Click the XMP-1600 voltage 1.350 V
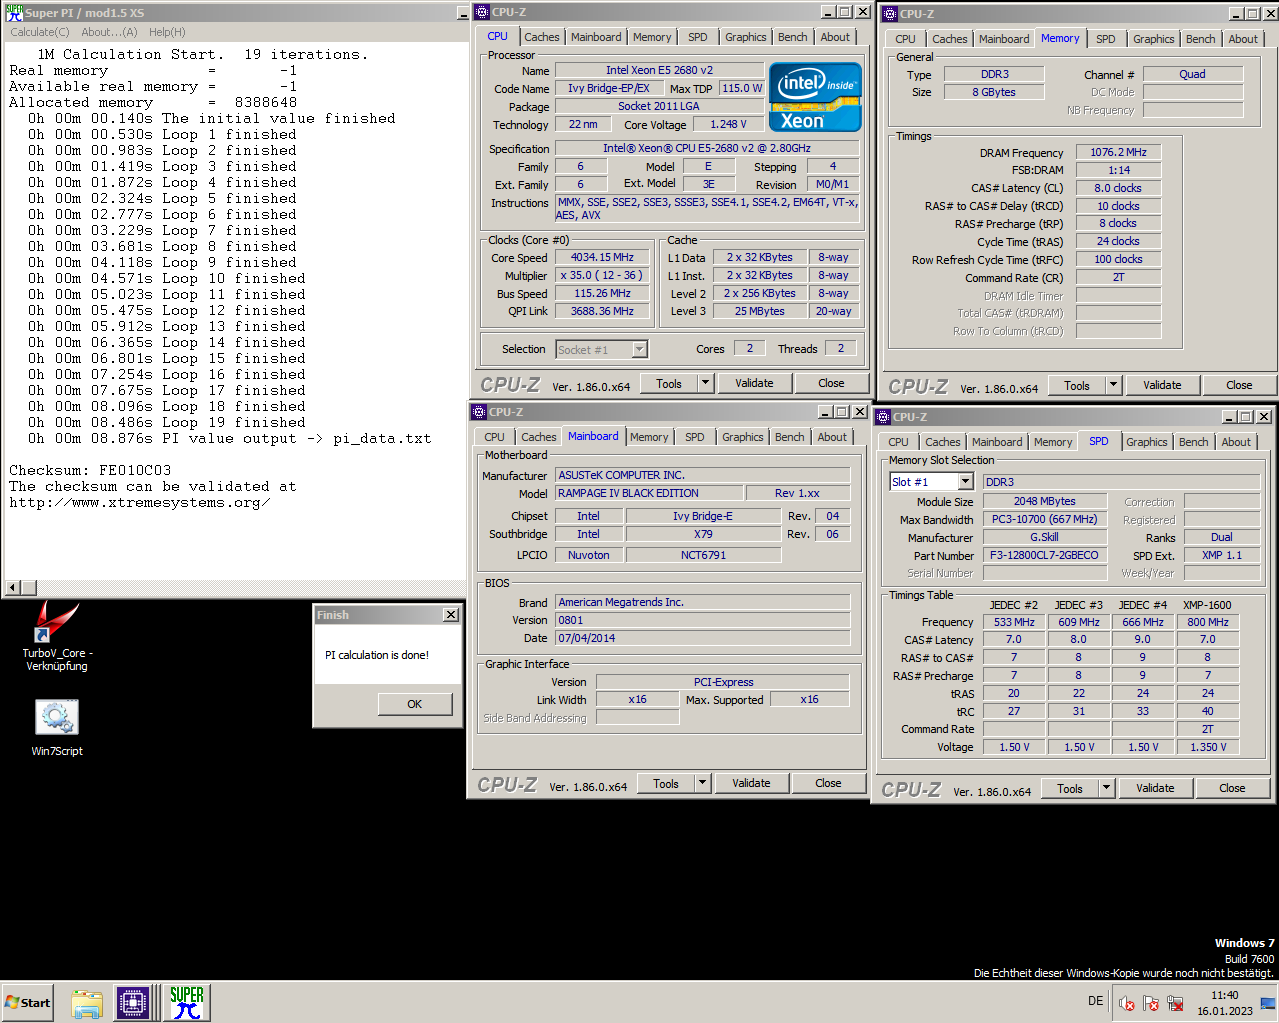The width and height of the screenshot is (1279, 1023). 1208,747
